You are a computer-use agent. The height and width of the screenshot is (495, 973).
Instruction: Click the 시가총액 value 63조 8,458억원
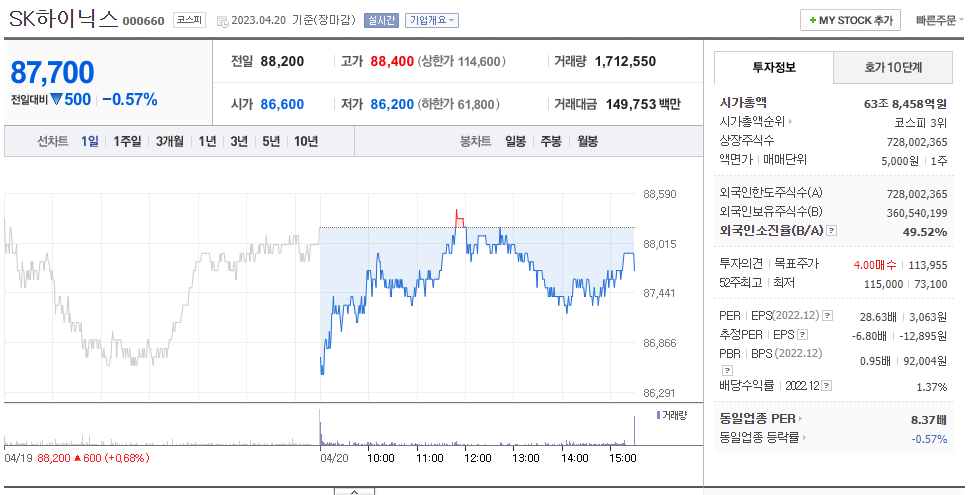click(x=905, y=104)
